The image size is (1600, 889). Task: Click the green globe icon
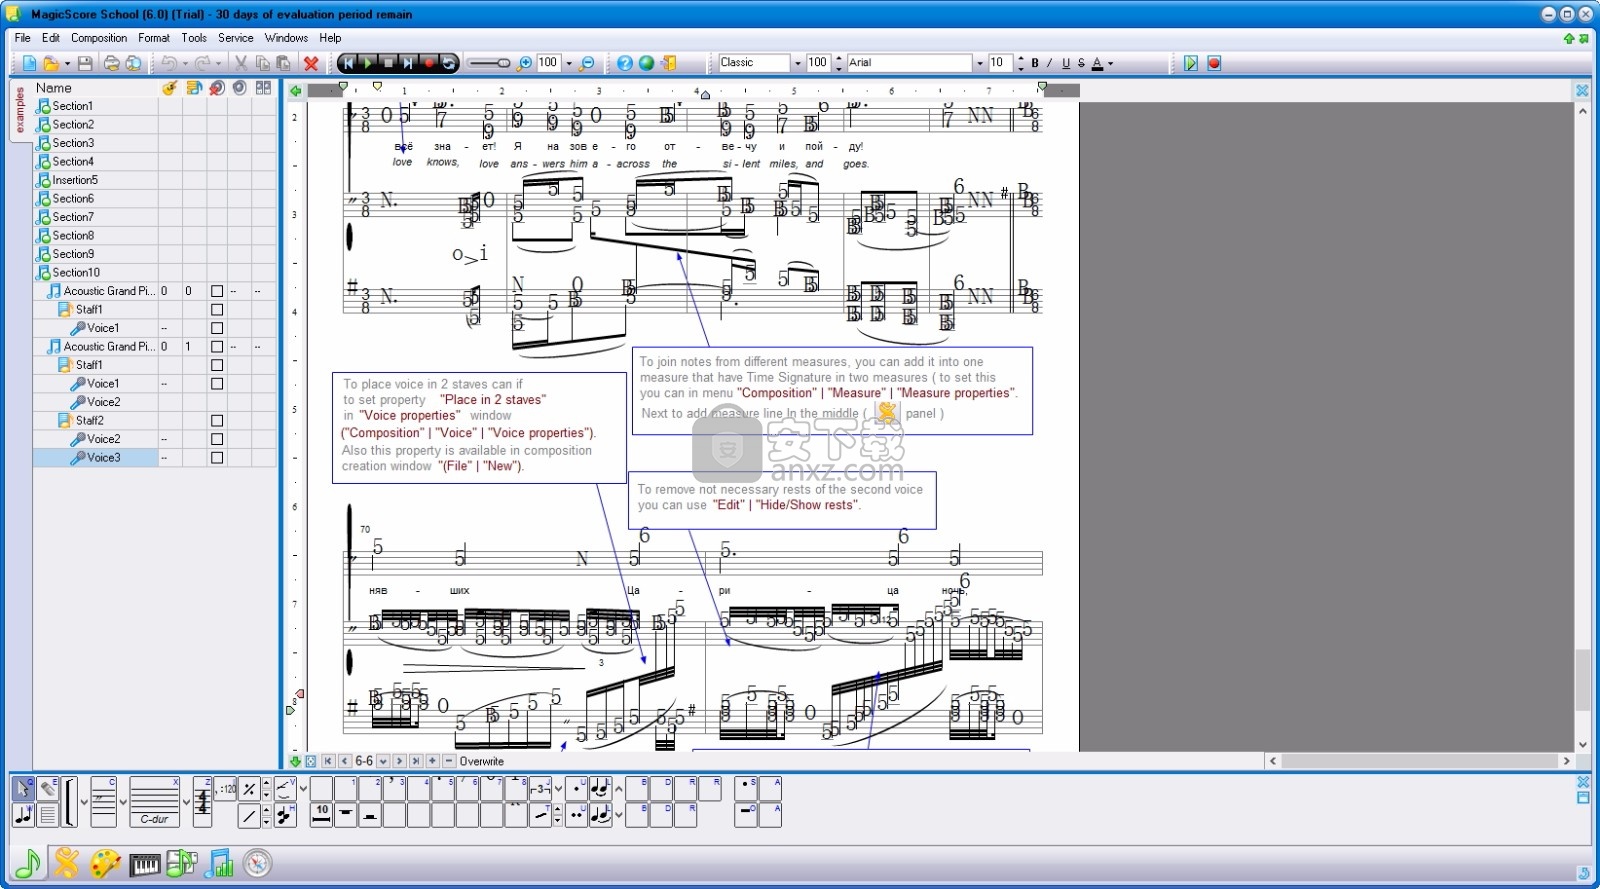click(647, 63)
